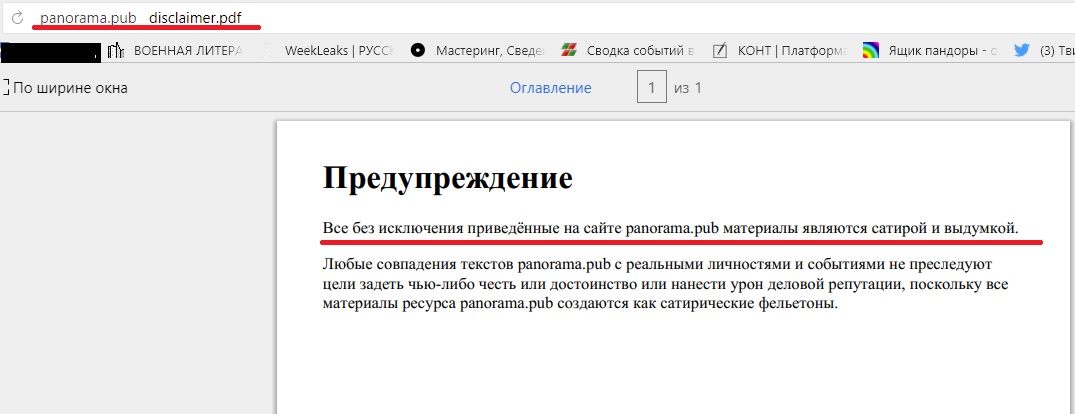Open the Сводка событий bookmark
This screenshot has width=1075, height=414.
641,50
